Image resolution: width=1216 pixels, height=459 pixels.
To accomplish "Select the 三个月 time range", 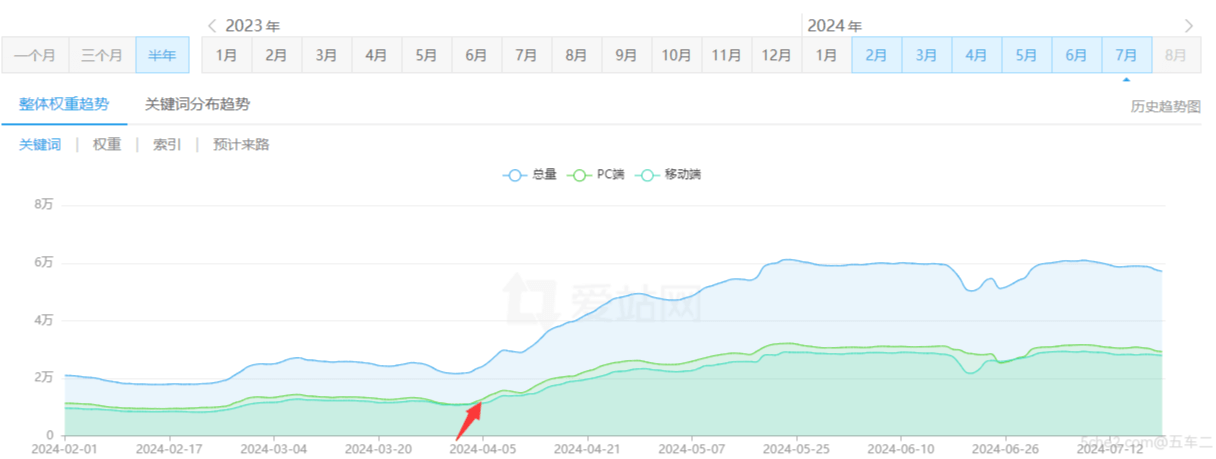I will [x=102, y=55].
